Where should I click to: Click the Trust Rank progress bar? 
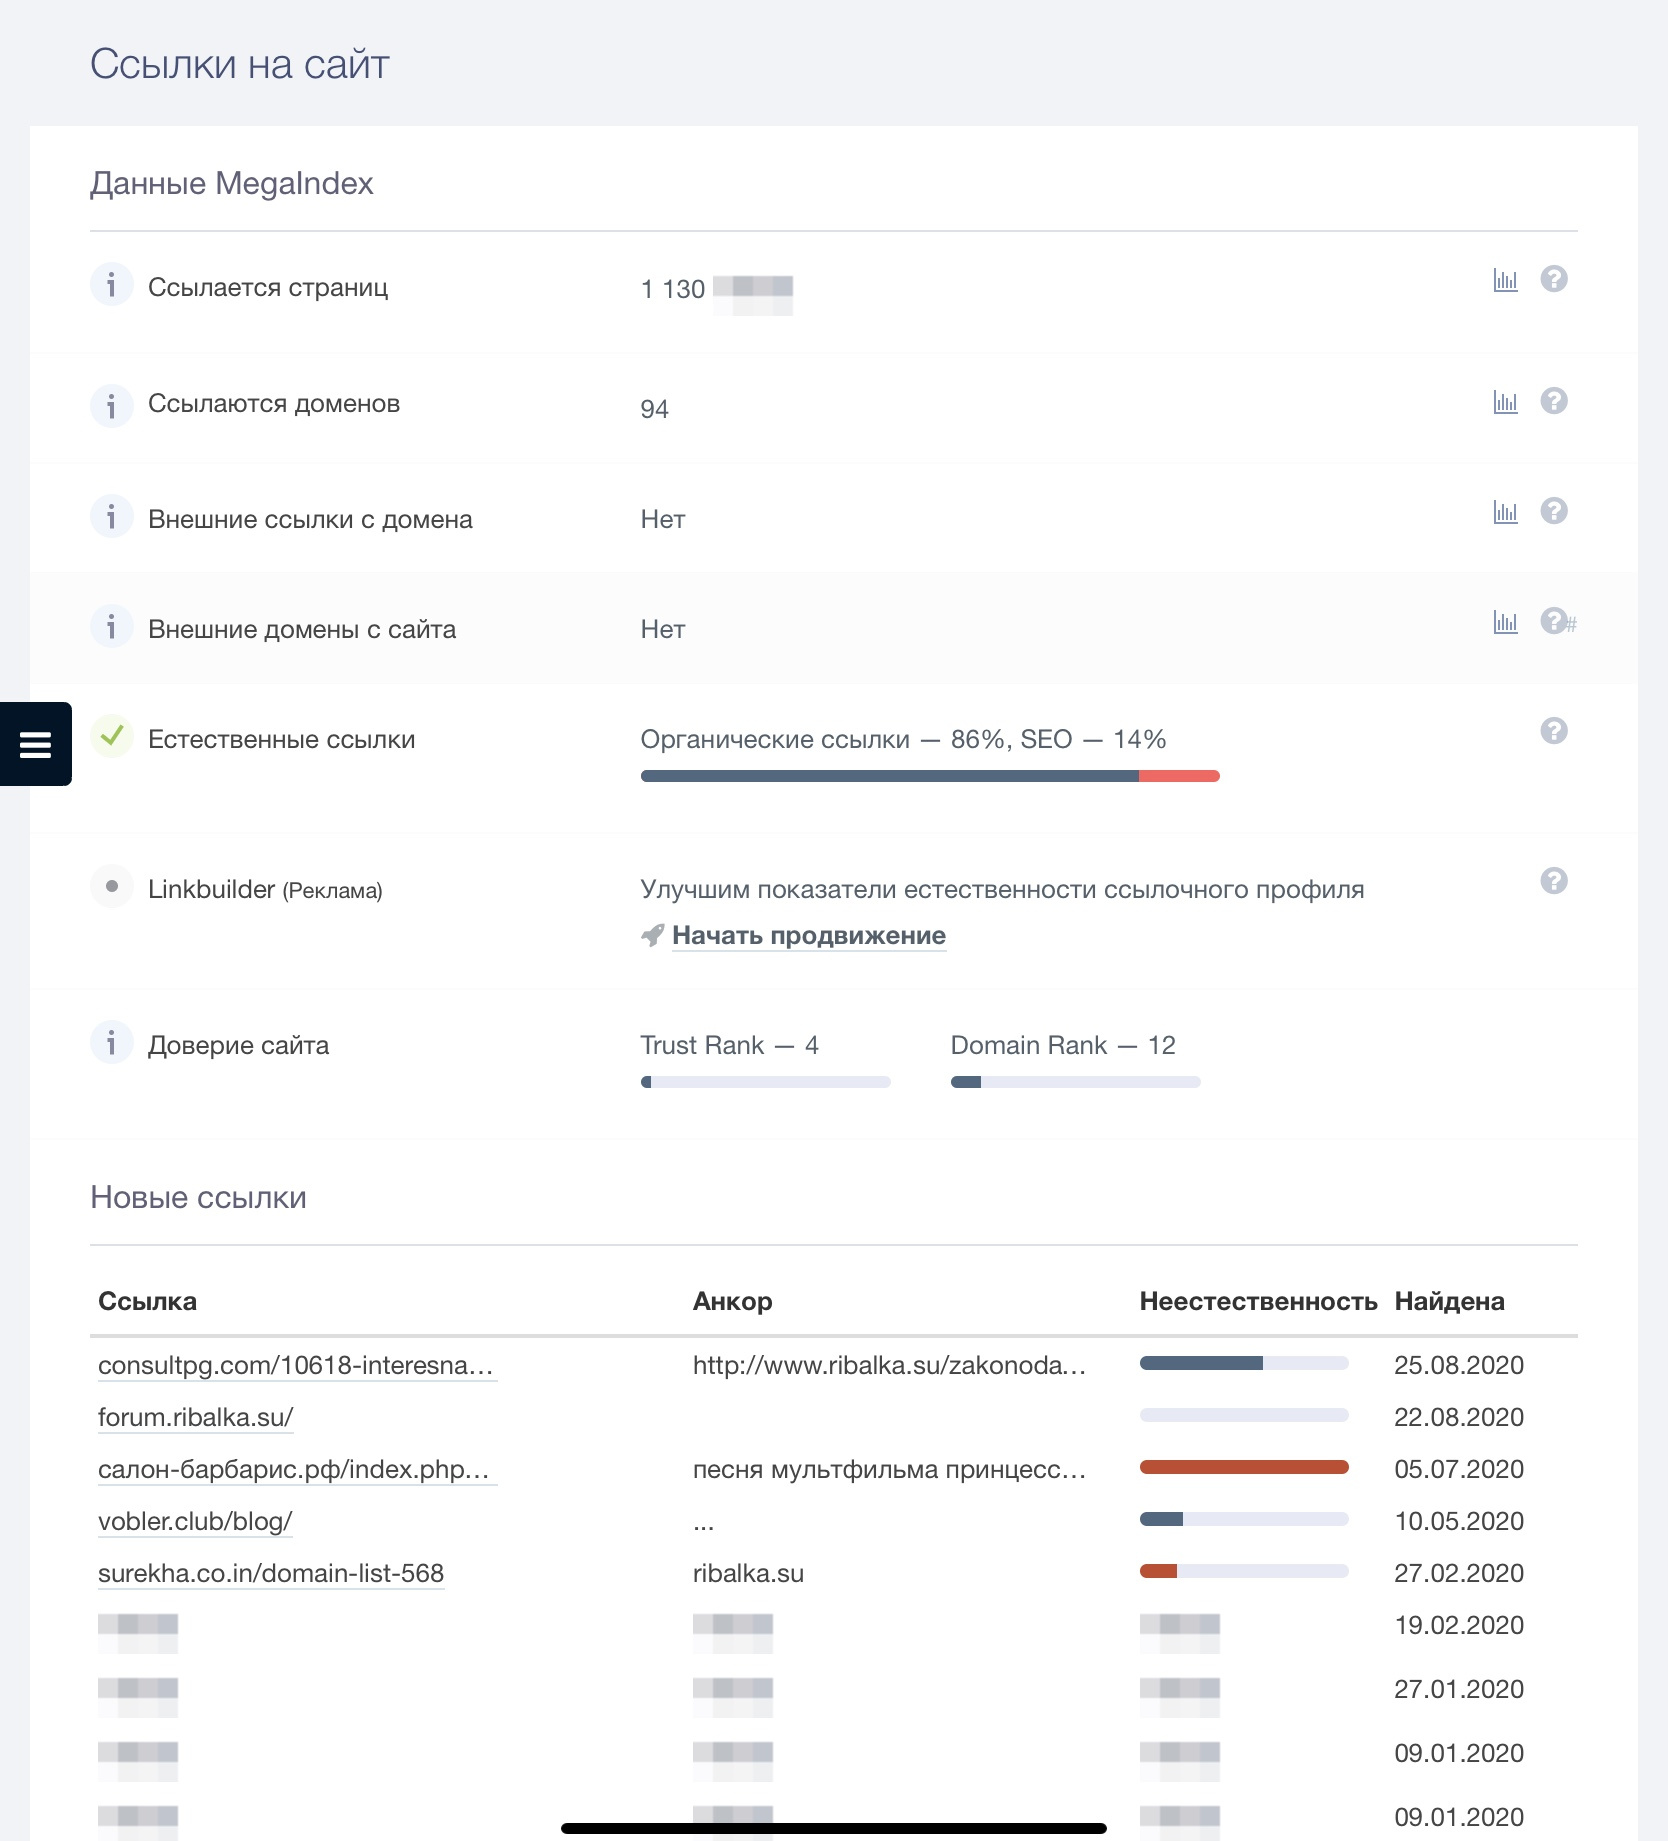pyautogui.click(x=765, y=1082)
